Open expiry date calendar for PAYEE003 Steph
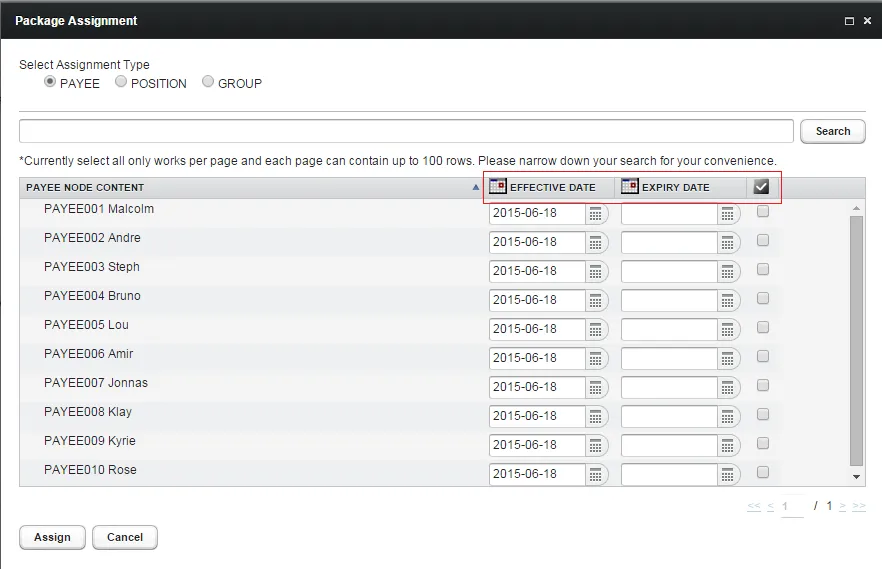Viewport: 882px width, 569px height. pos(727,272)
